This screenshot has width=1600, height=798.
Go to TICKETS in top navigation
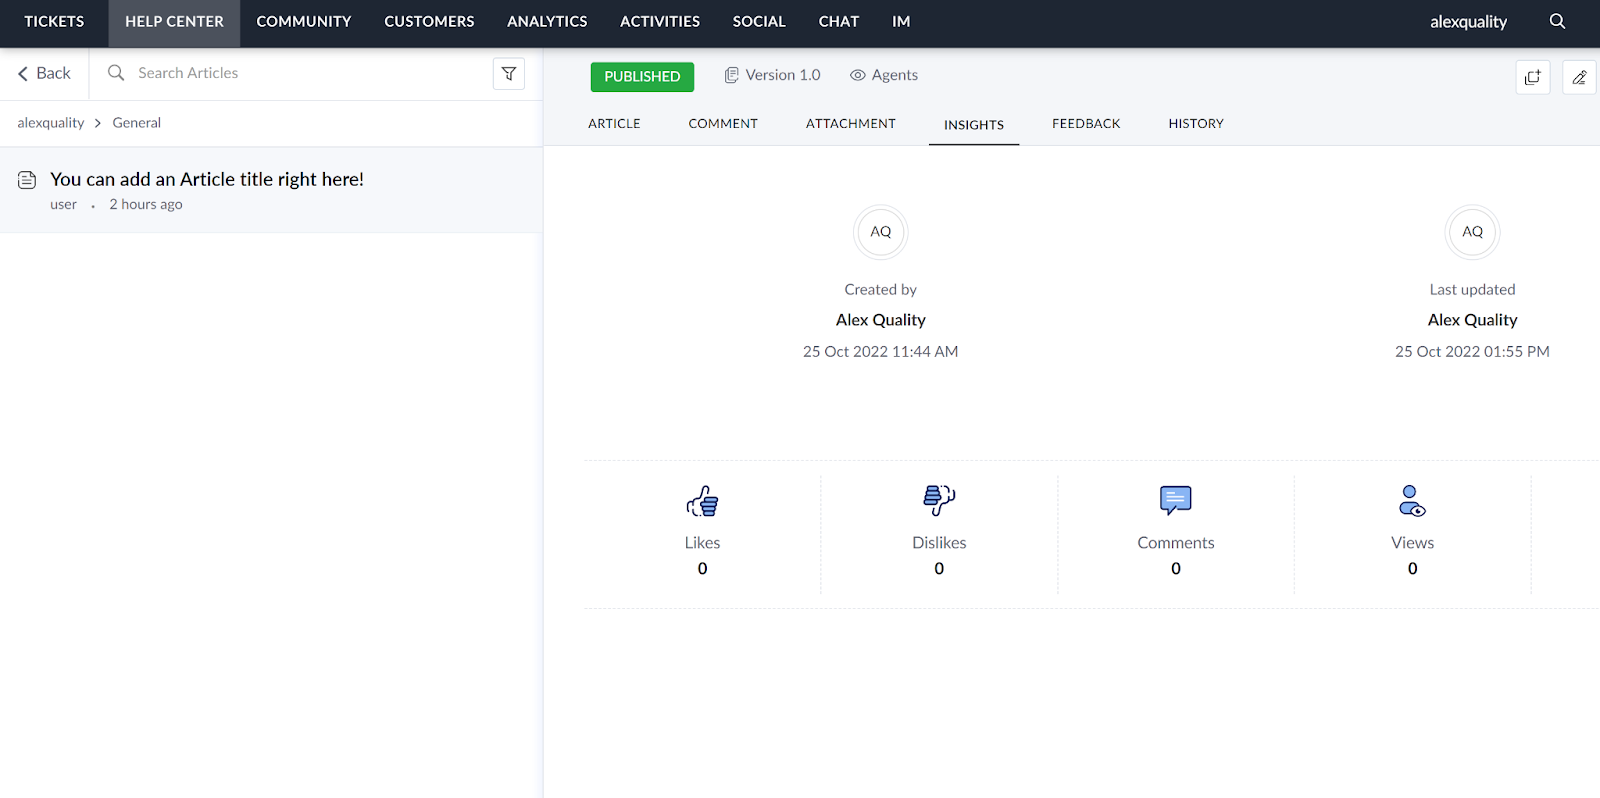(54, 22)
